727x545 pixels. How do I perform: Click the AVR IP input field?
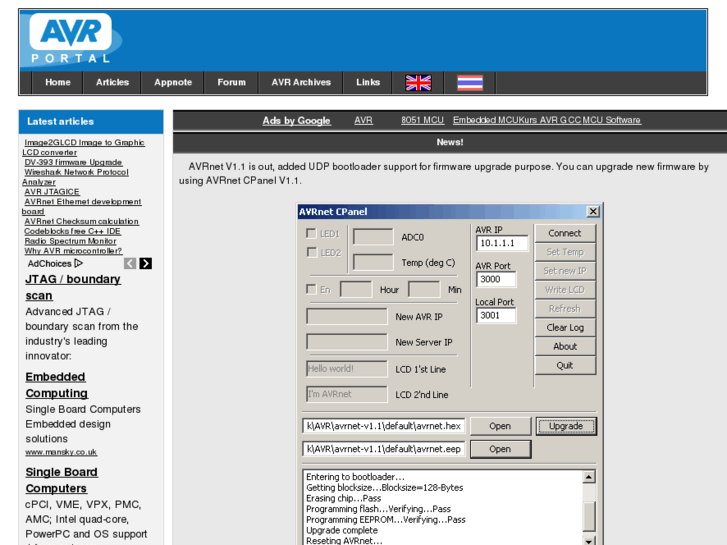tap(502, 243)
